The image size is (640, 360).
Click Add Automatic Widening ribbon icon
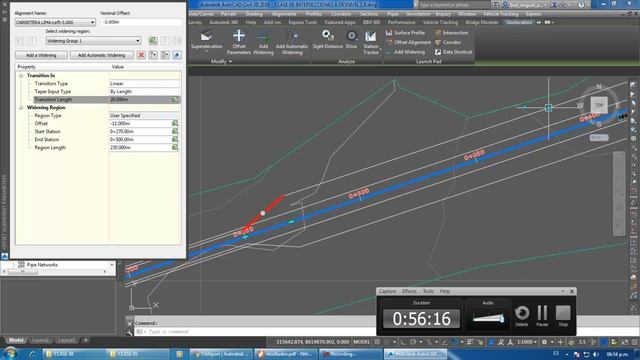pos(292,42)
